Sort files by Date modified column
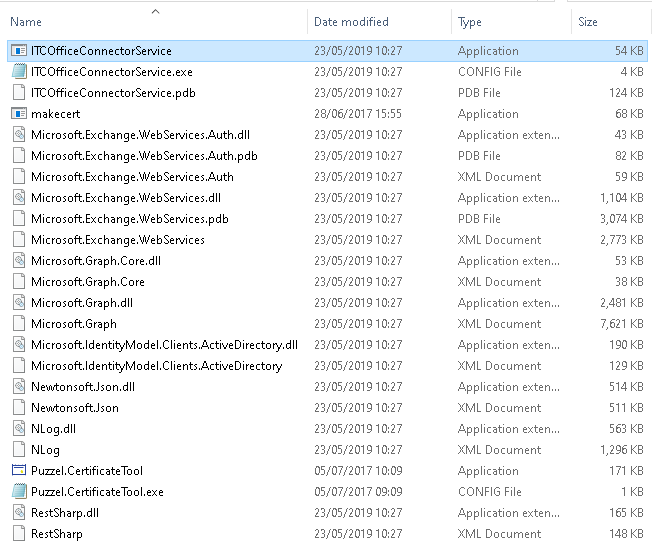652x545 pixels. 351,22
